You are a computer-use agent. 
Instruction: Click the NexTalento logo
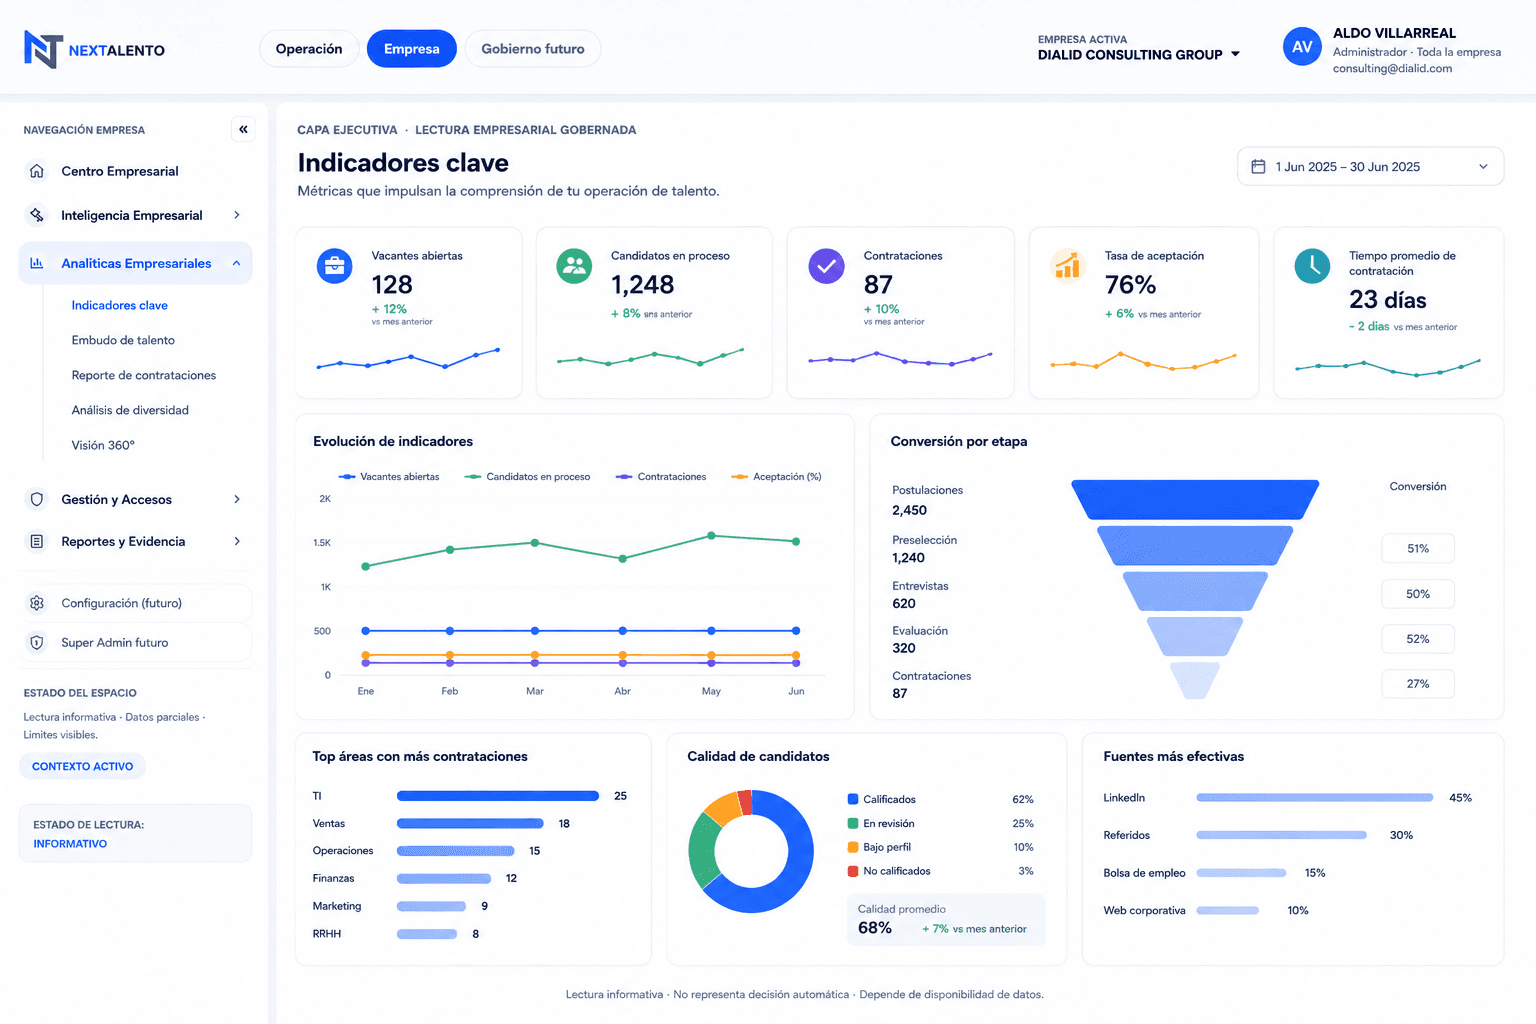(95, 49)
